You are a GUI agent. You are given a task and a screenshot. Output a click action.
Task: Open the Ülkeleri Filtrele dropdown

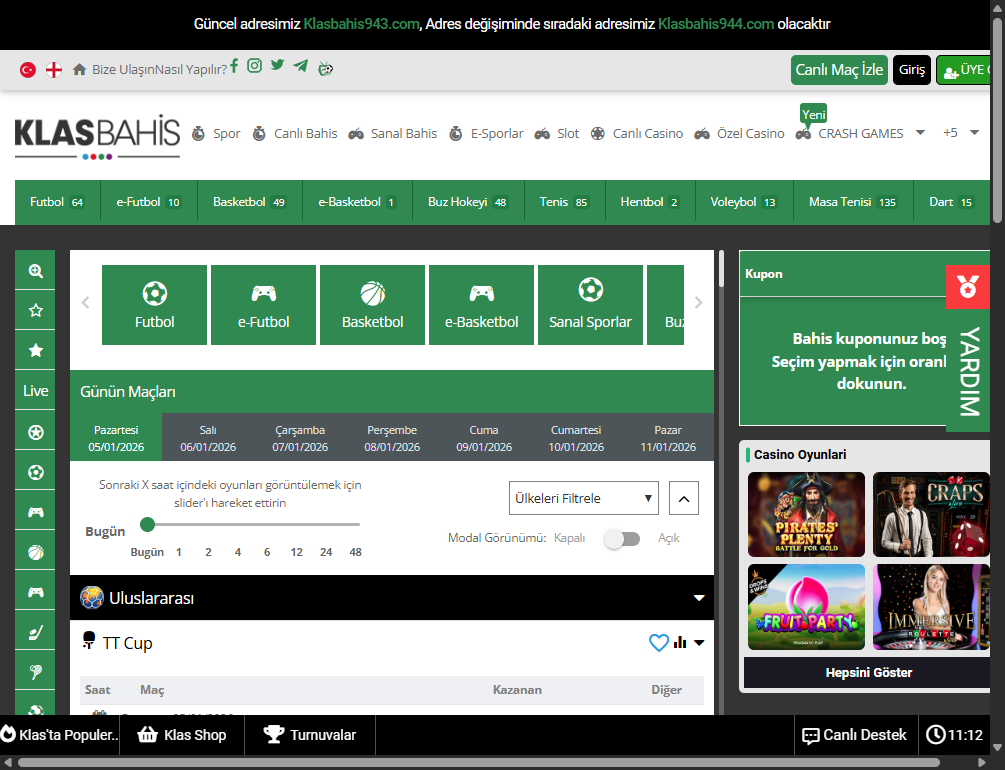click(584, 498)
